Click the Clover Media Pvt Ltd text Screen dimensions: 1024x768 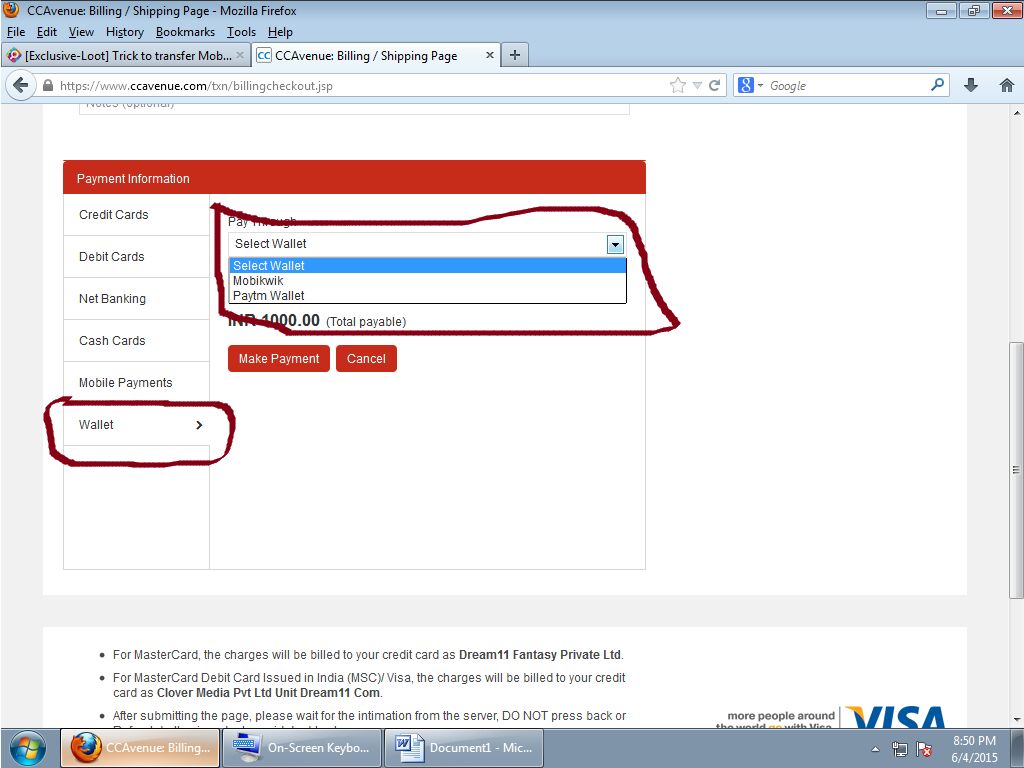[268, 693]
